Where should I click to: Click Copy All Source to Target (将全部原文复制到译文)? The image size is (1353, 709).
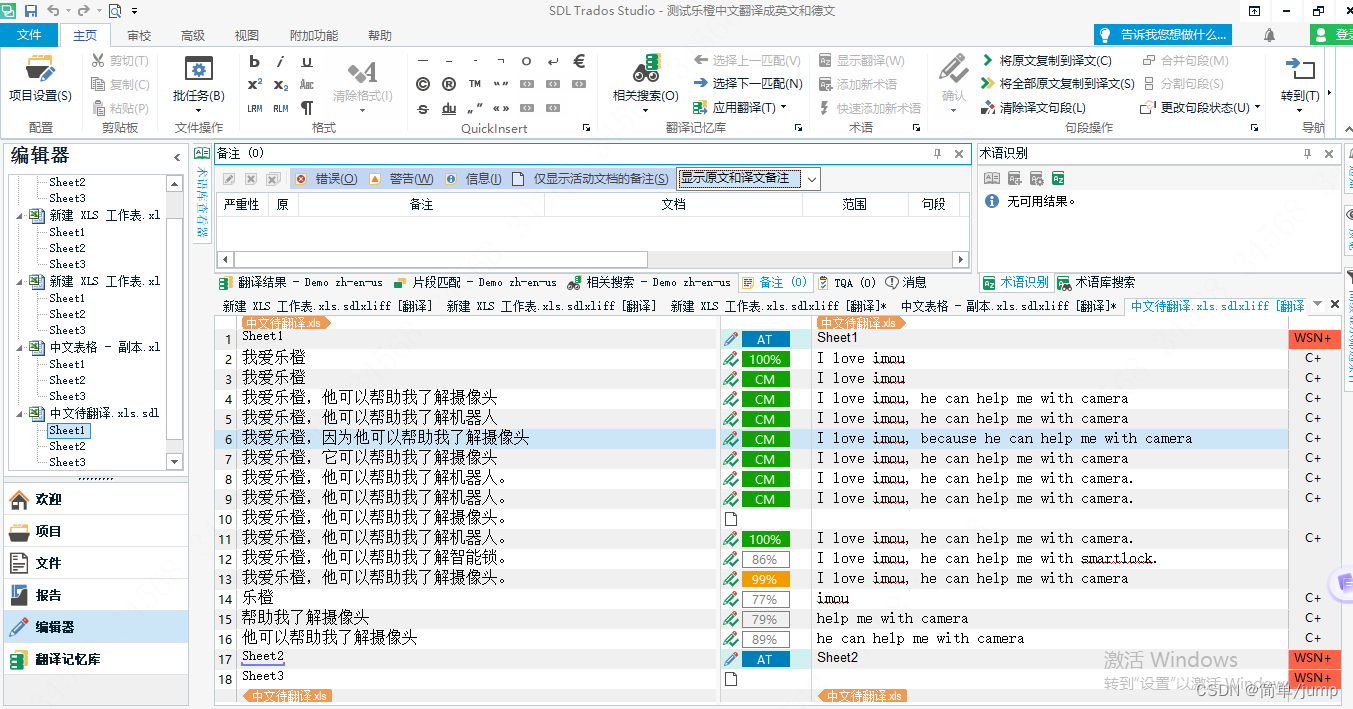point(1057,84)
